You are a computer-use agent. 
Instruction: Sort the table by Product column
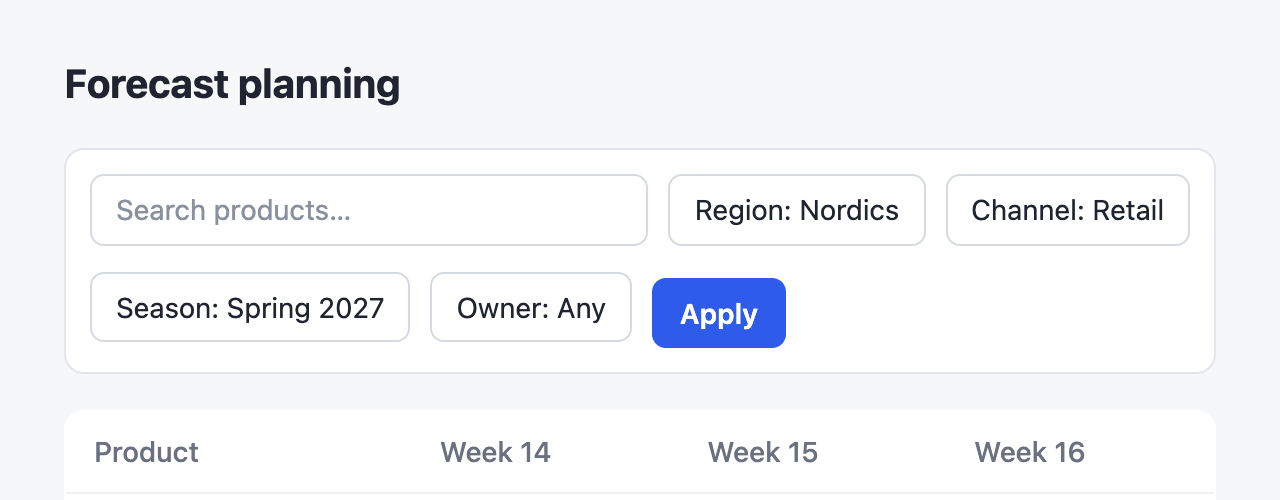coord(147,452)
